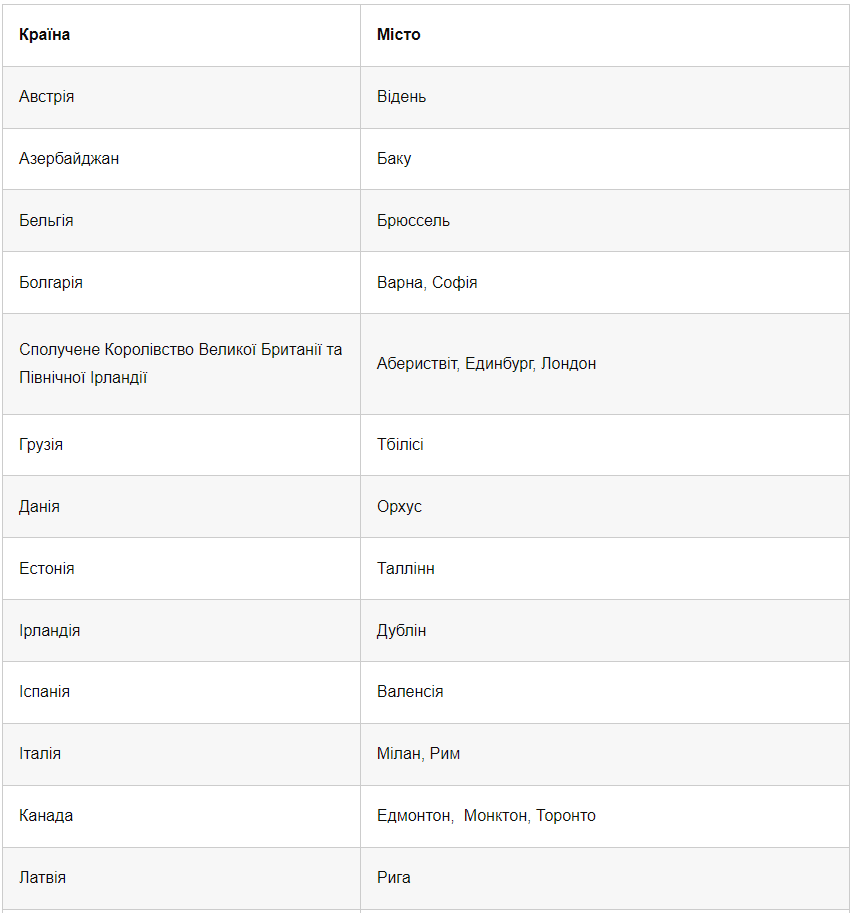Viewport: 853px width, 913px height.
Task: Click the 'Едмонтон, Монктон, Торонто' cell
Action: [x=486, y=816]
